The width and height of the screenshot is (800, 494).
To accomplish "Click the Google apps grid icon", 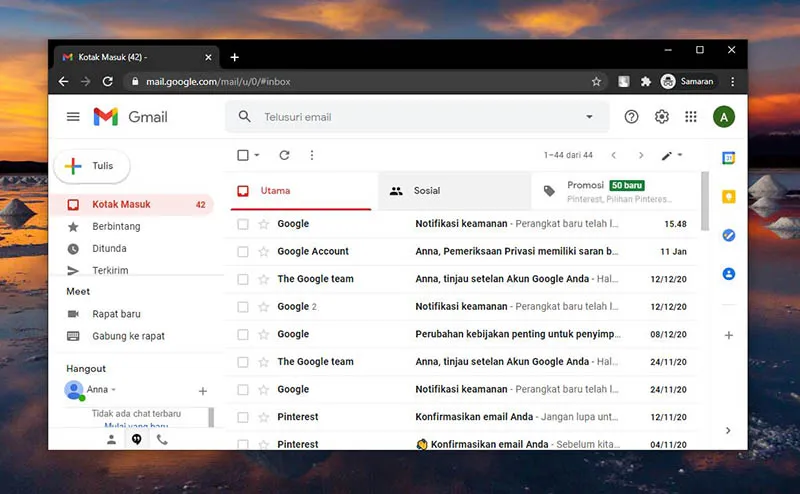I will coord(691,117).
